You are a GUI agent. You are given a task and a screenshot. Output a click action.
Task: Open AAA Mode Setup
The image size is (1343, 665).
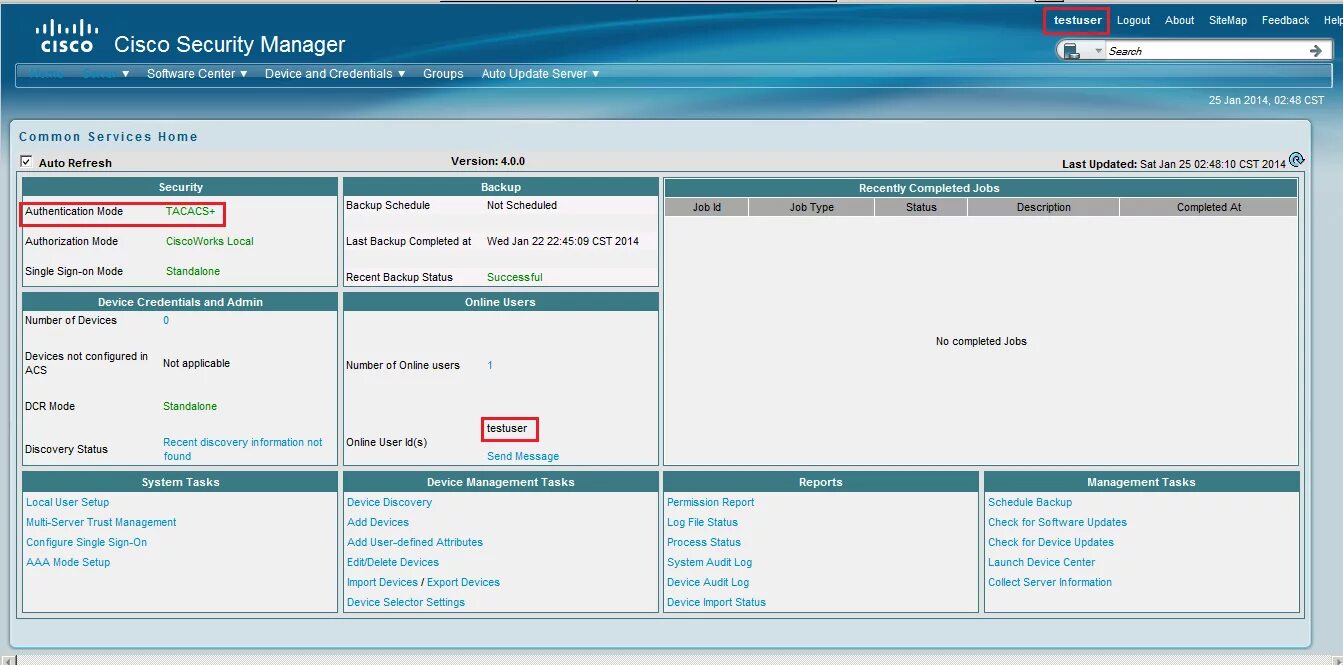point(68,562)
